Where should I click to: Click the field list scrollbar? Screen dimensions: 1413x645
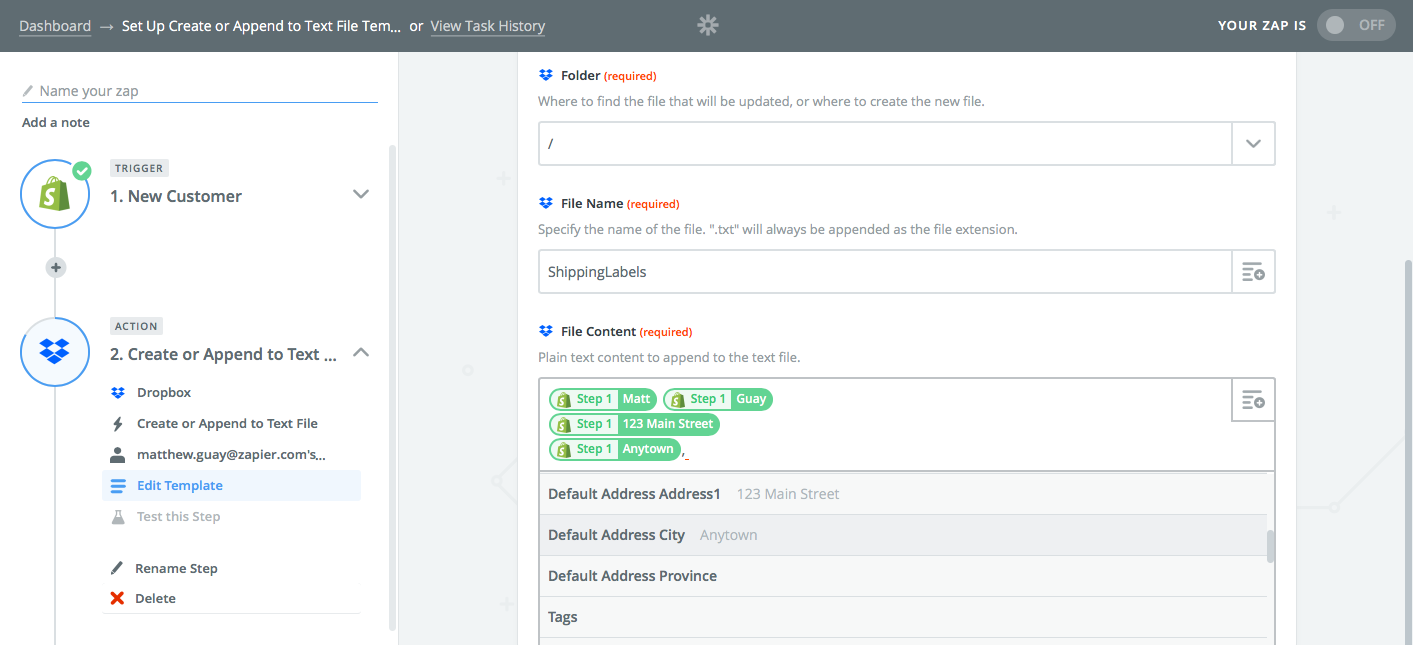(x=1271, y=546)
